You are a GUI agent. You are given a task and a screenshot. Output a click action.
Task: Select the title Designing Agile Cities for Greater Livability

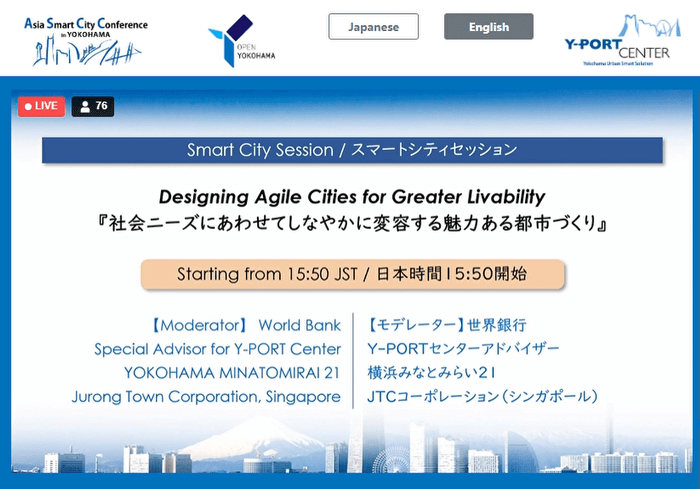pos(352,197)
